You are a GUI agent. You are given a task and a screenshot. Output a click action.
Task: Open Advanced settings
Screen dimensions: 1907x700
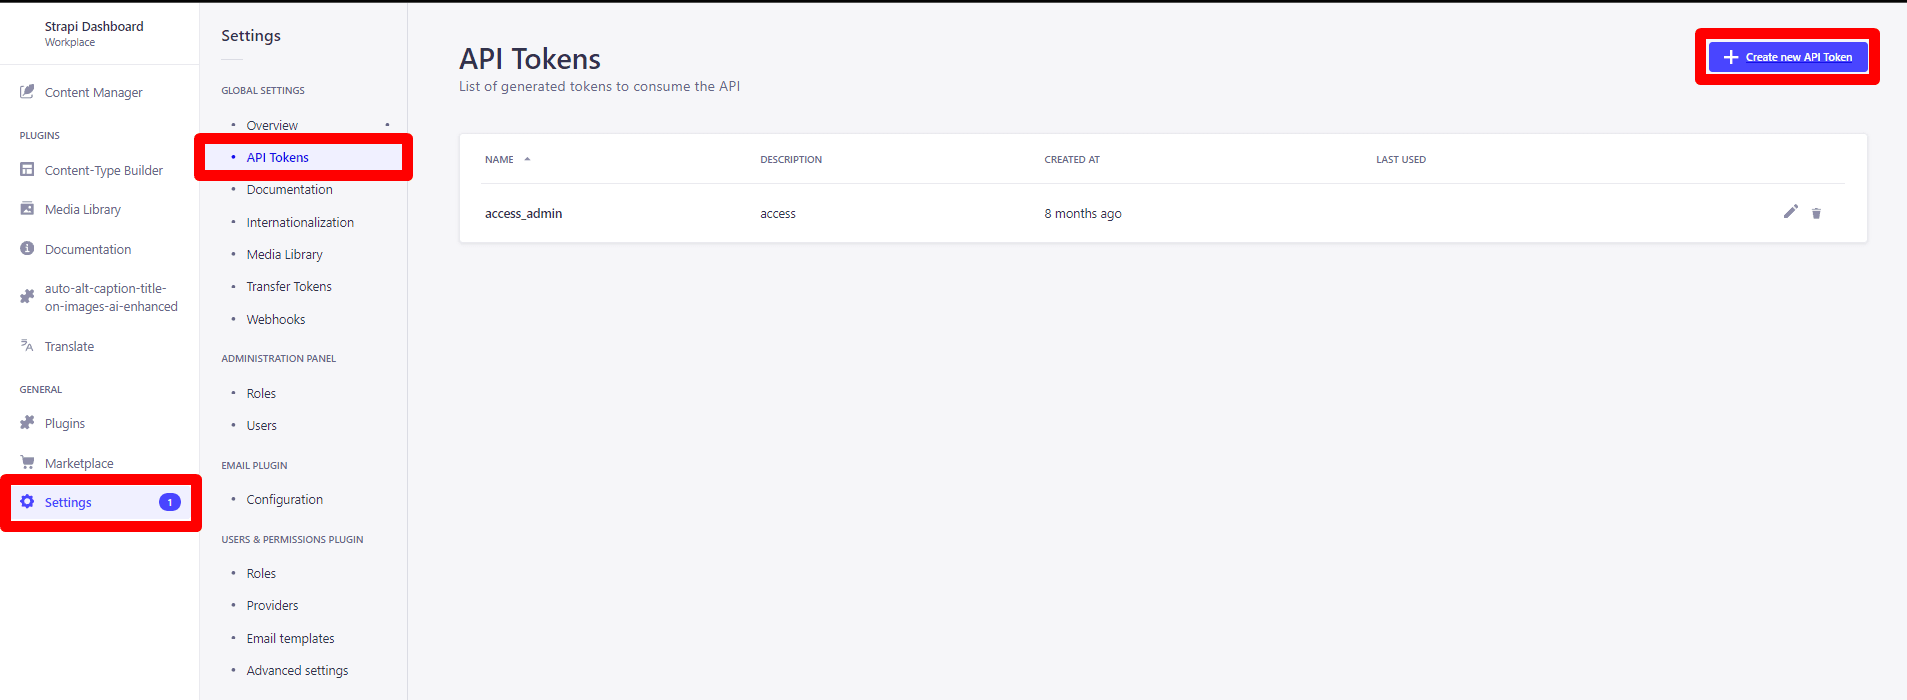(297, 670)
